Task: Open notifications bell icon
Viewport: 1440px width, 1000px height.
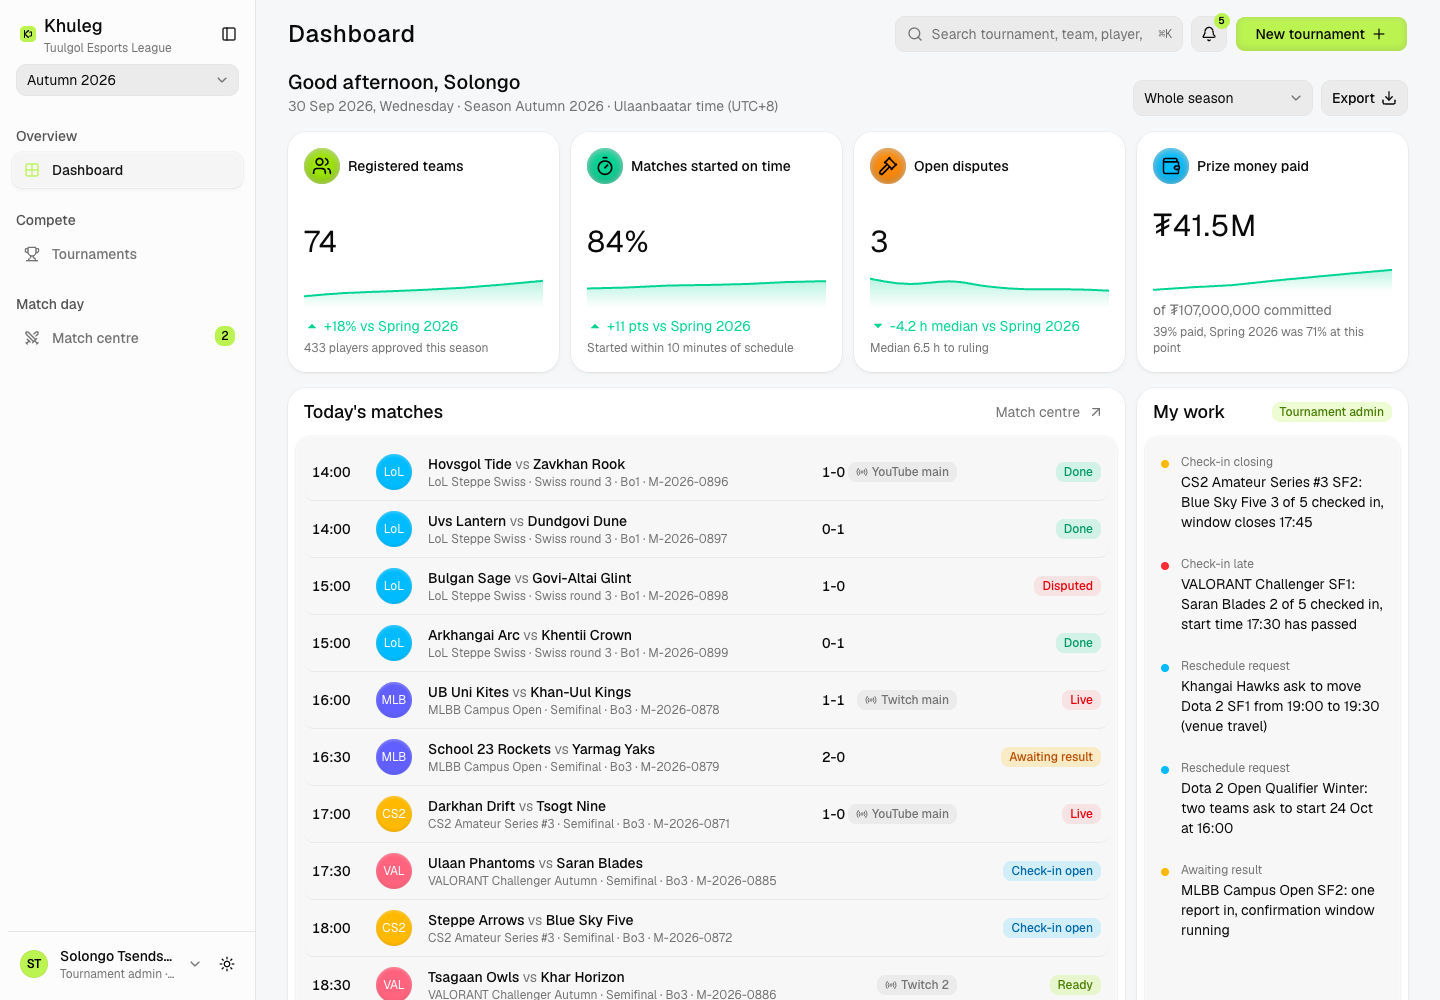Action: coord(1209,34)
